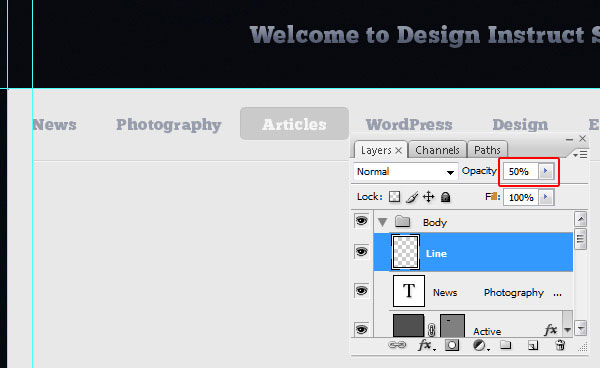Click the Articles nav button
Image resolution: width=600 pixels, height=368 pixels.
(x=294, y=124)
